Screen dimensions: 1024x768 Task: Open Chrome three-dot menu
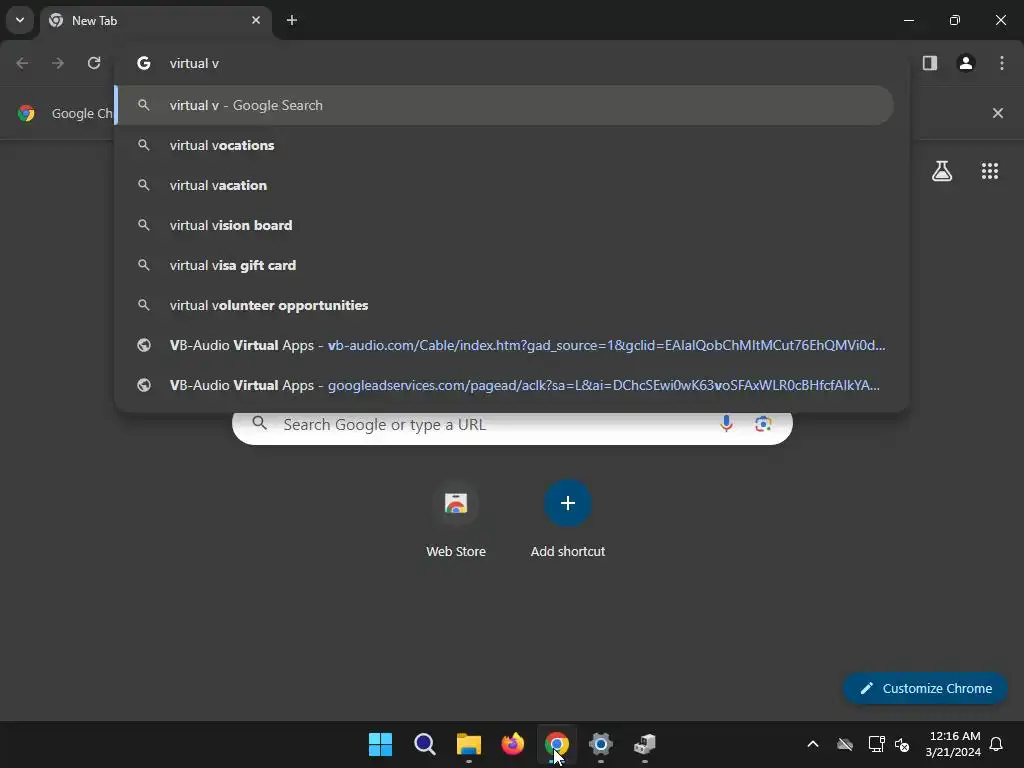(x=1002, y=63)
